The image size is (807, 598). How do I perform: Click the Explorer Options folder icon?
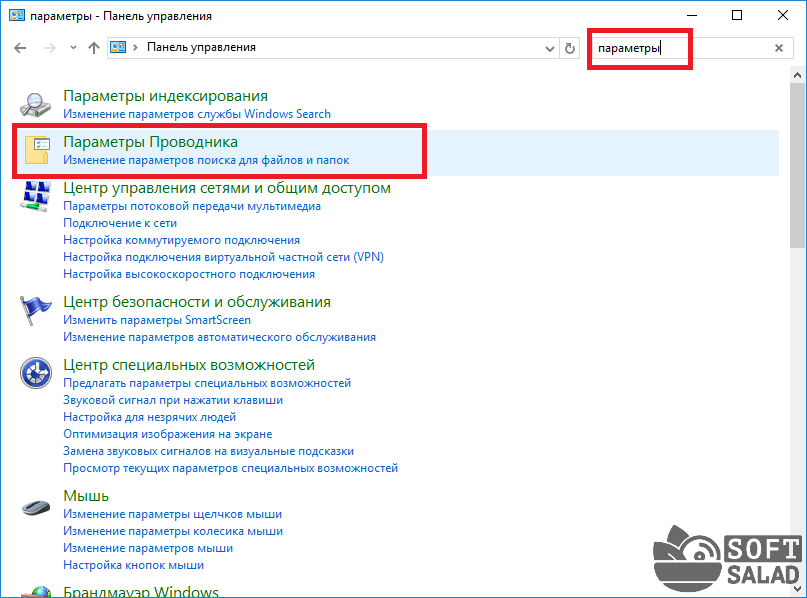[37, 150]
